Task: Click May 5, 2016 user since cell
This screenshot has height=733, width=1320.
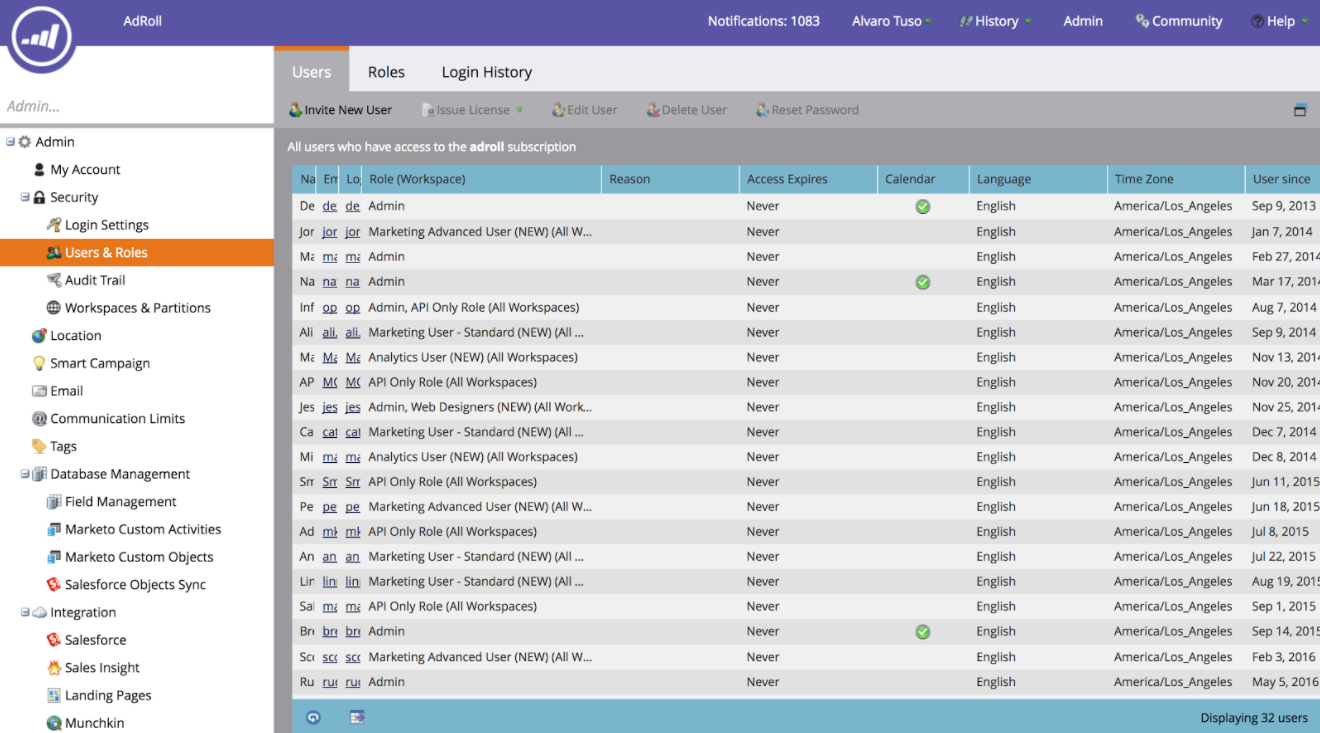Action: (x=1285, y=682)
